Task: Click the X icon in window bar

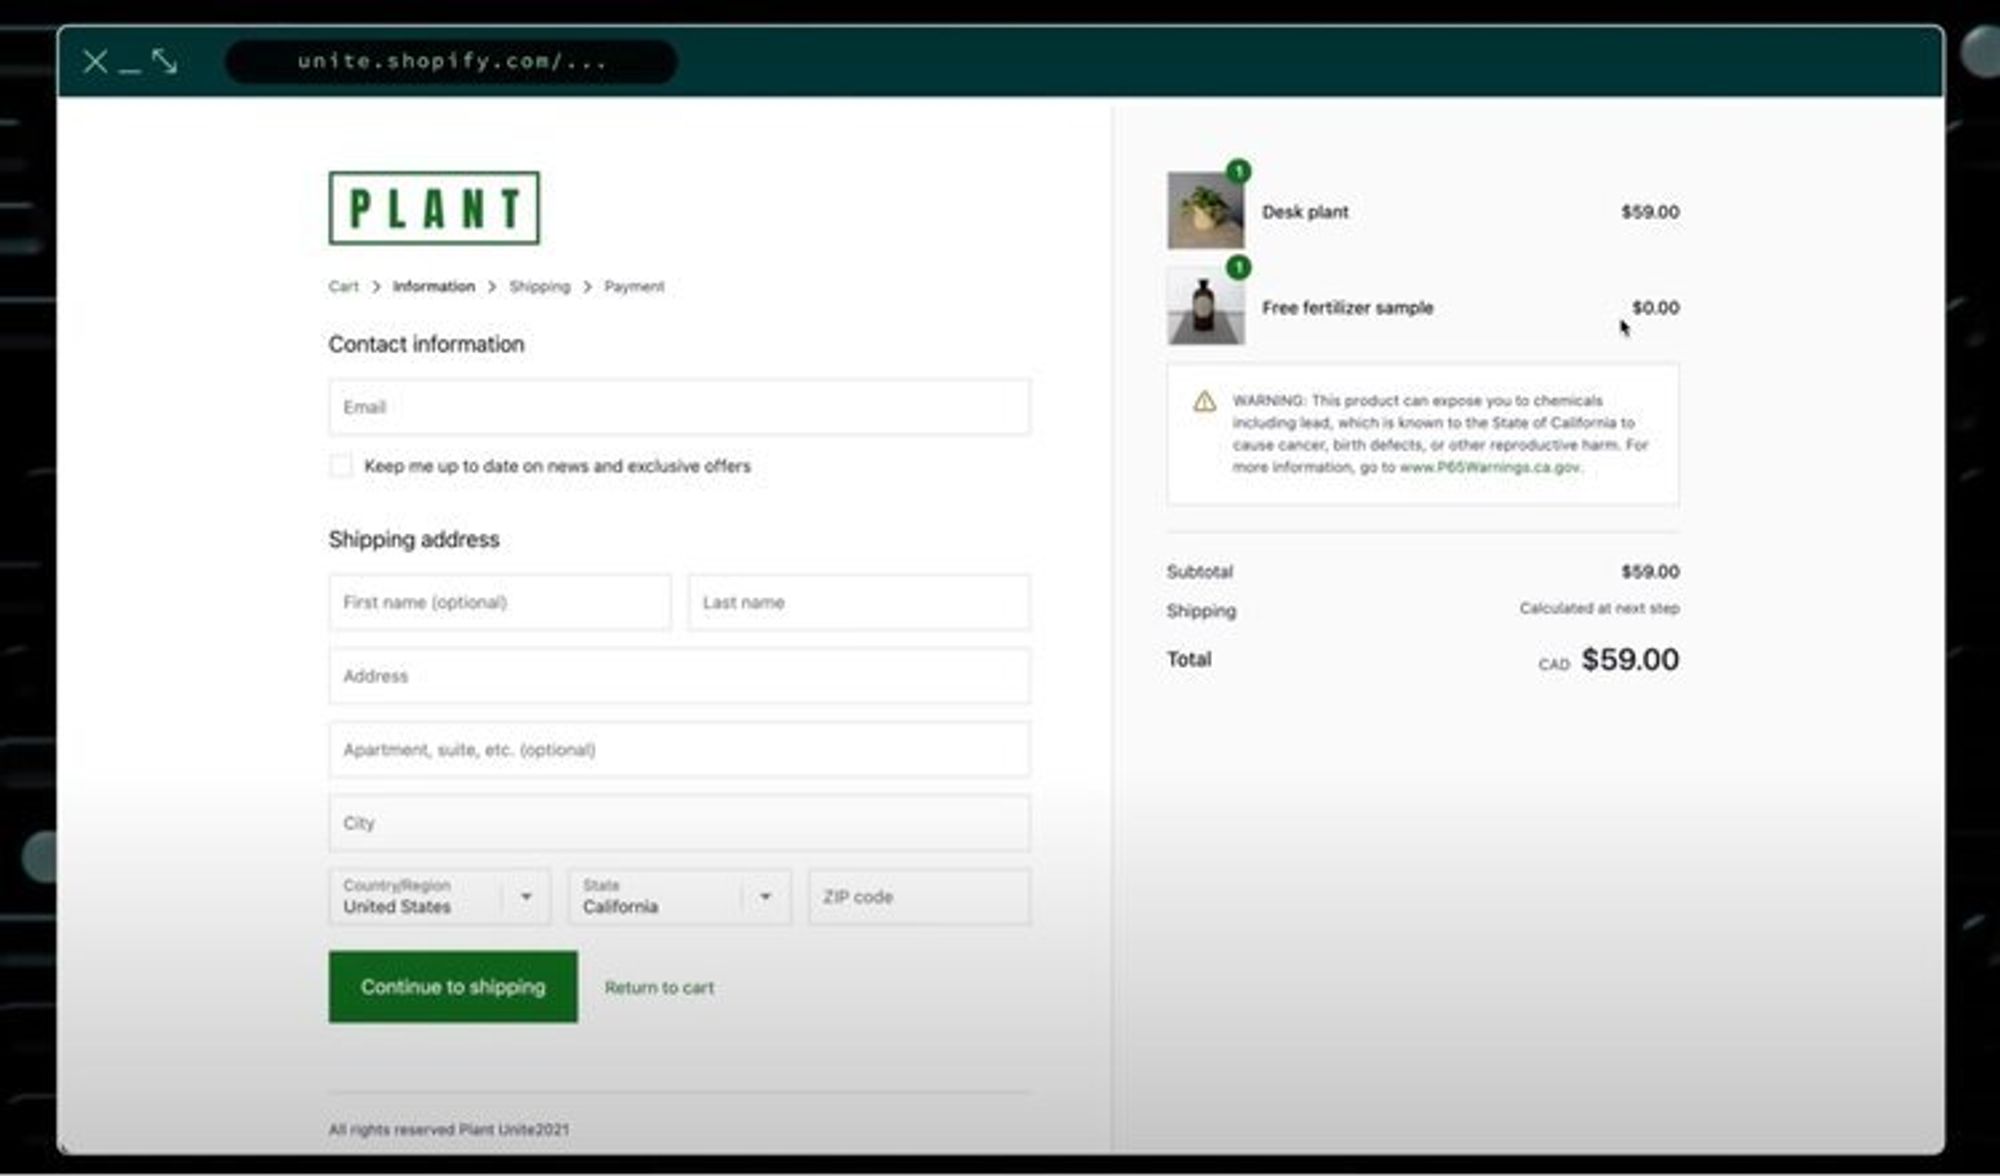Action: pos(95,62)
